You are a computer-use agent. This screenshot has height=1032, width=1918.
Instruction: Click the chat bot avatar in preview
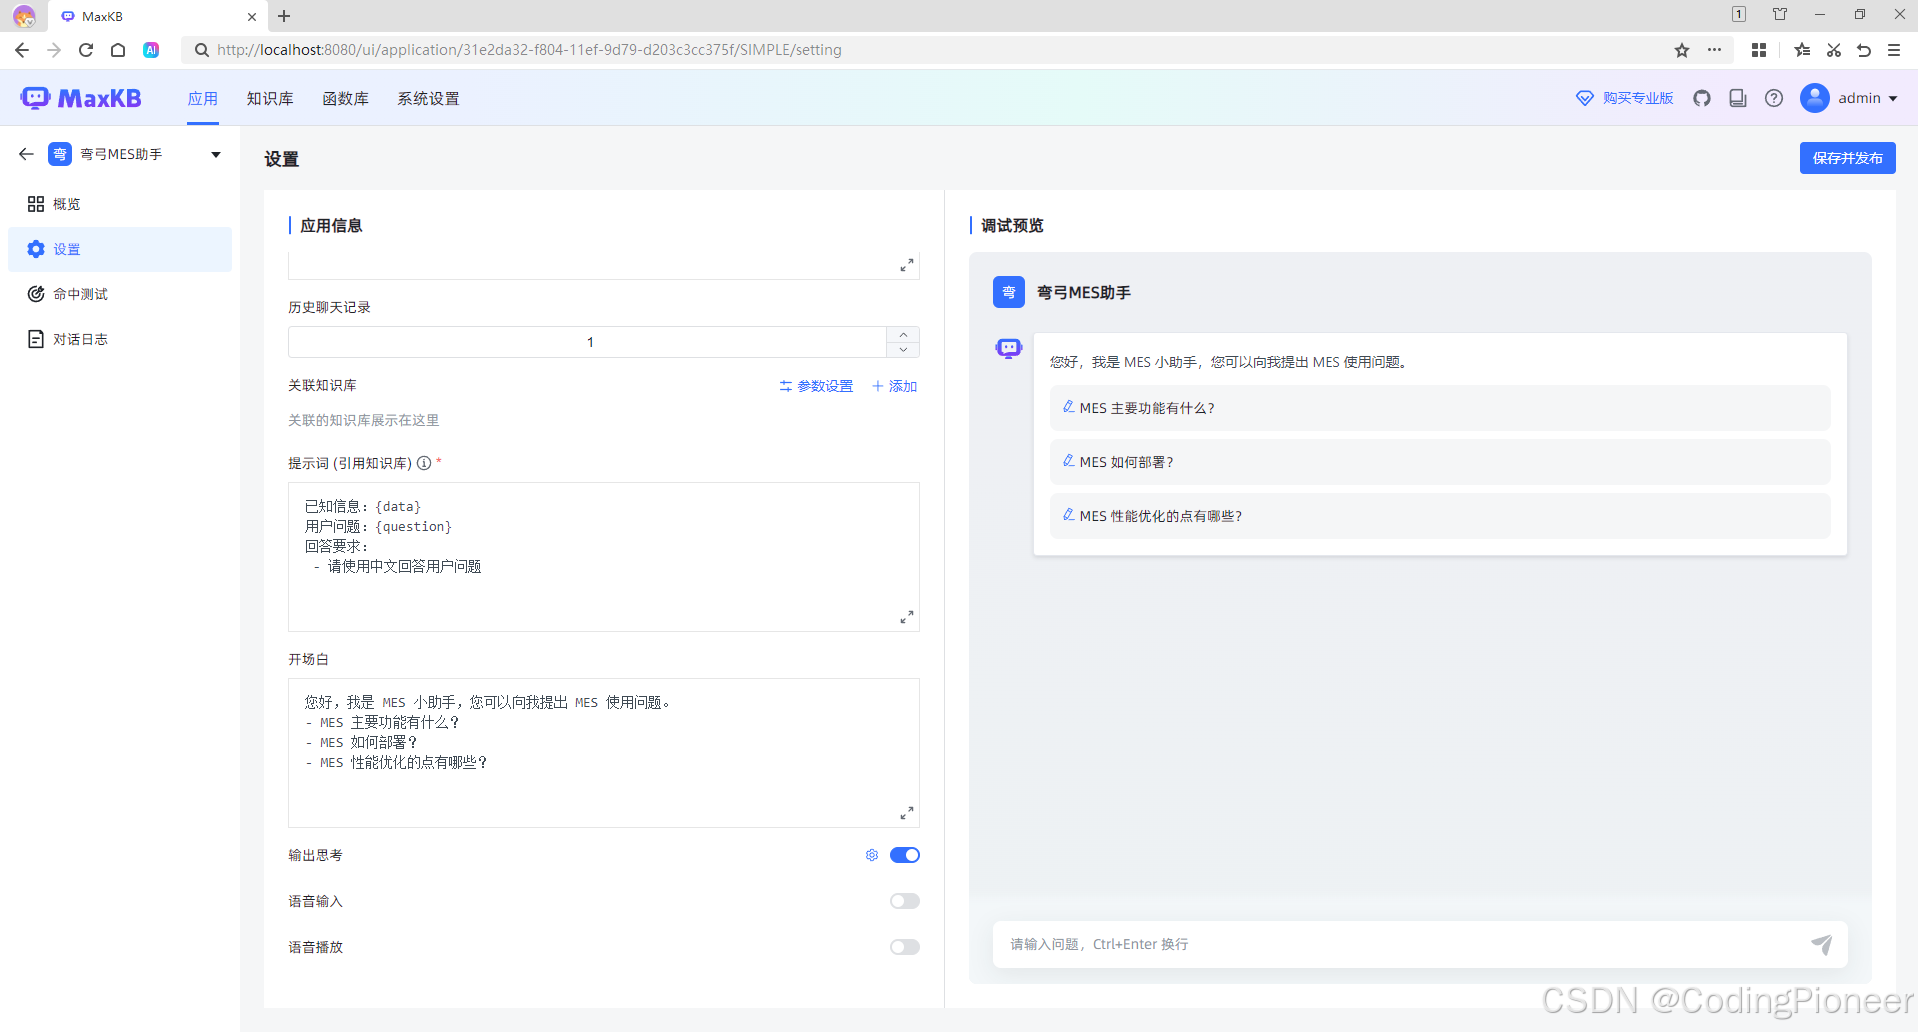pyautogui.click(x=1009, y=347)
